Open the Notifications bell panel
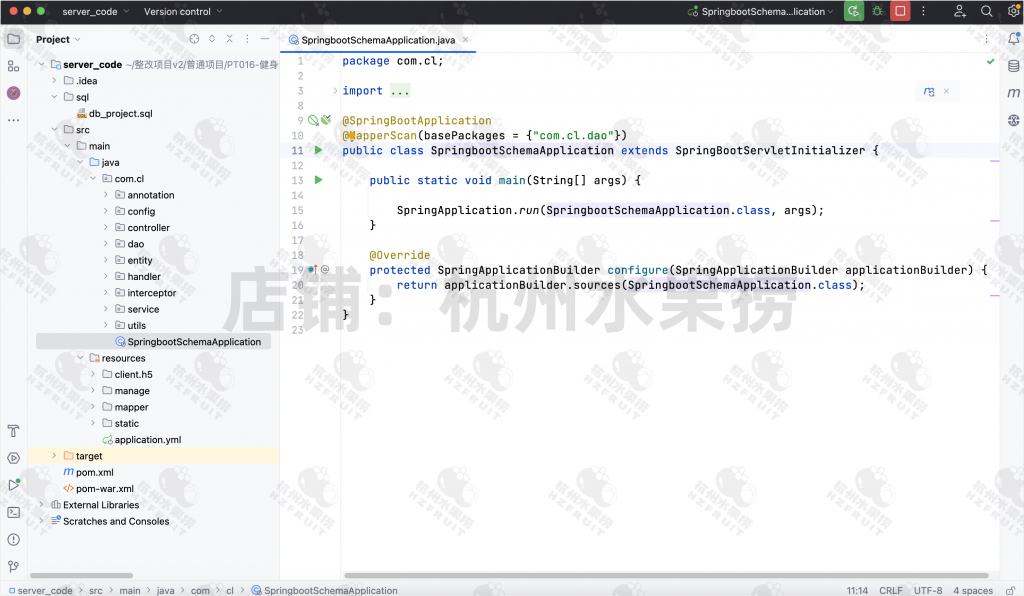Screen dimensions: 1024x596 click(1013, 39)
